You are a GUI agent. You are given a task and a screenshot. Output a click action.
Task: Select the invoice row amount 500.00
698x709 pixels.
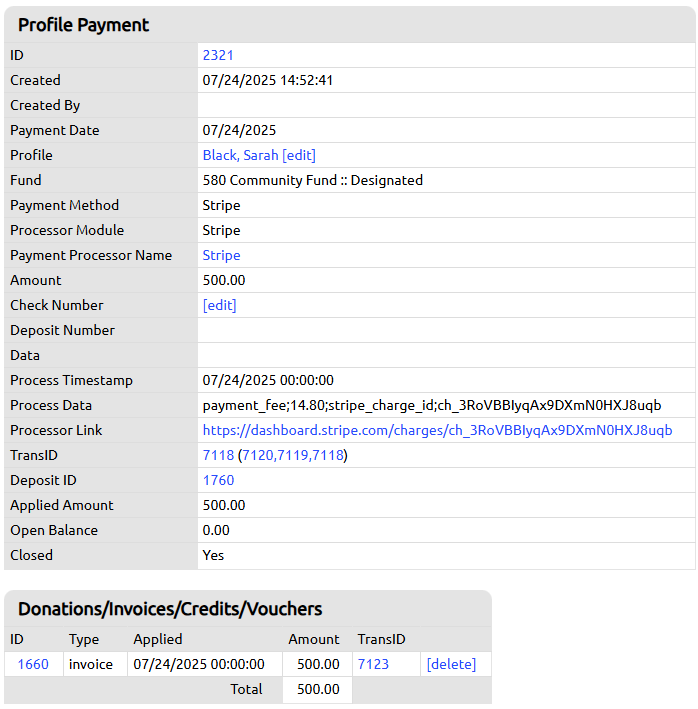point(318,664)
